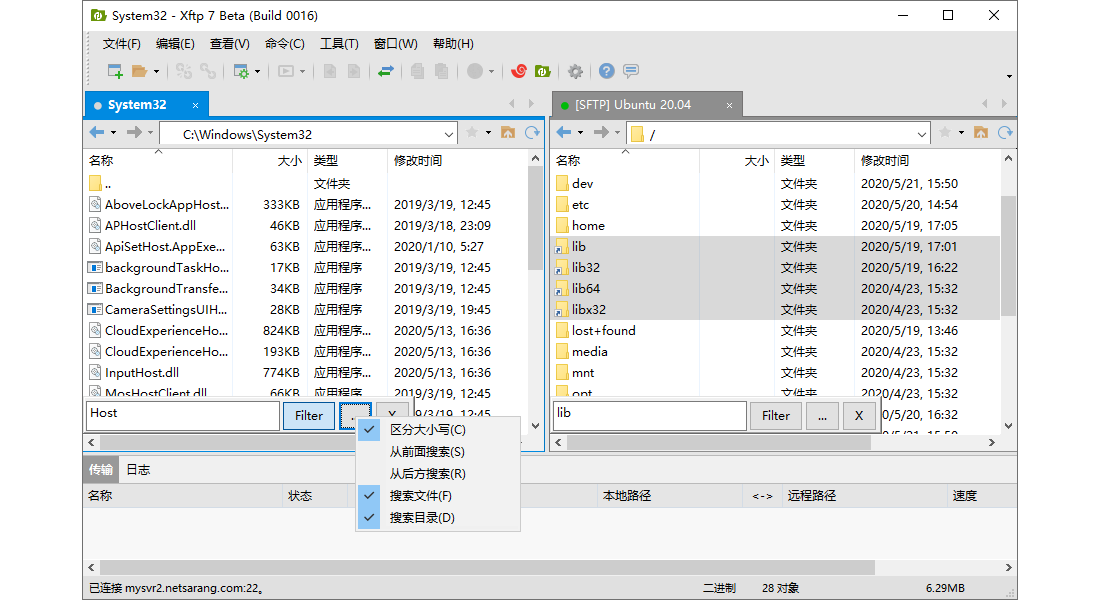The width and height of the screenshot is (1100, 600).
Task: Open the 命令(C) menu
Action: [x=284, y=44]
